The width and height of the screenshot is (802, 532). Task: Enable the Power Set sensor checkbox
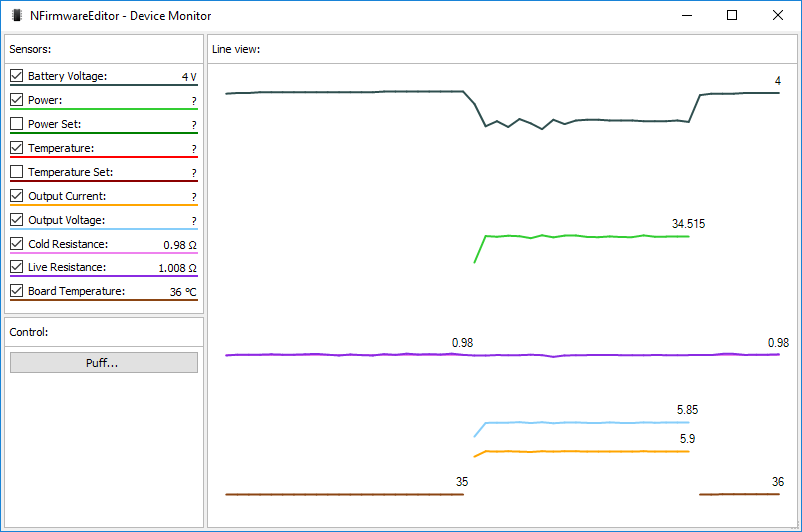tap(16, 124)
